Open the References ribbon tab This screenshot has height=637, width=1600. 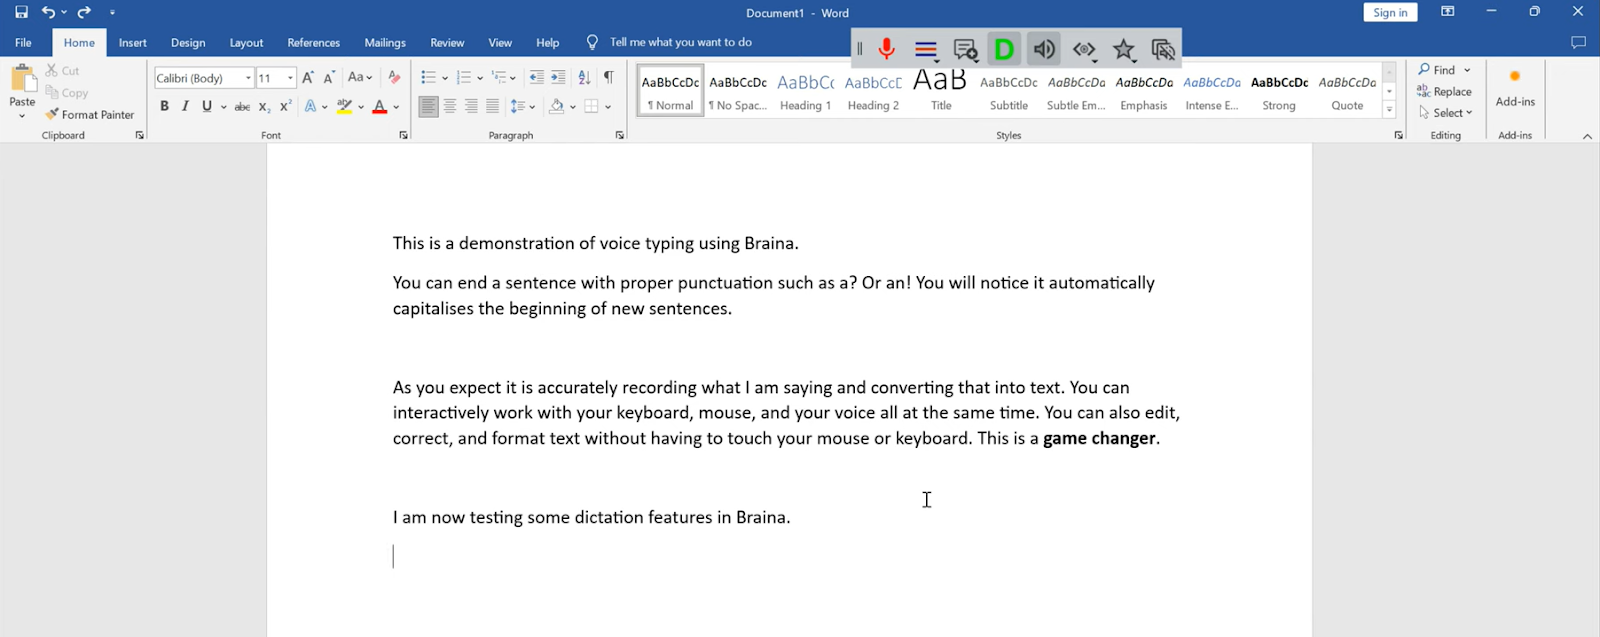(x=314, y=43)
